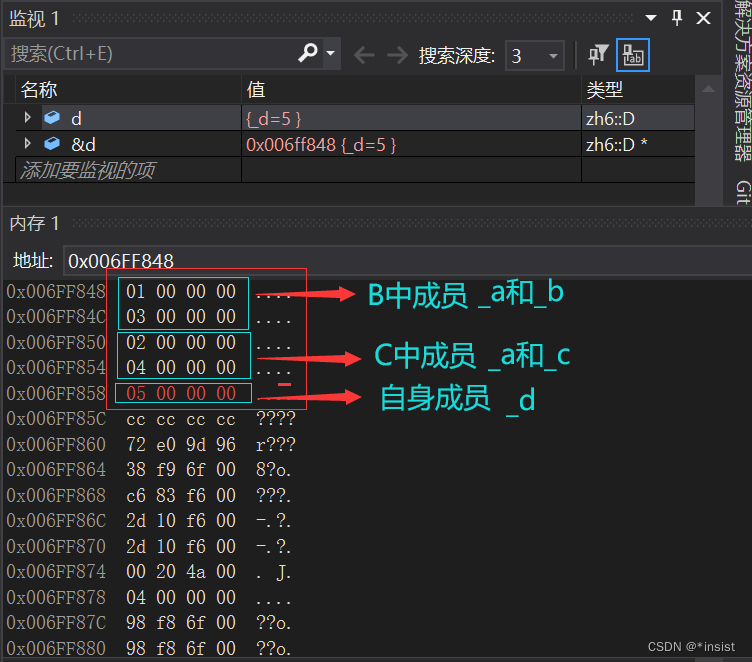Select the value {_d=5 } of d
The image size is (752, 662).
coord(273,118)
